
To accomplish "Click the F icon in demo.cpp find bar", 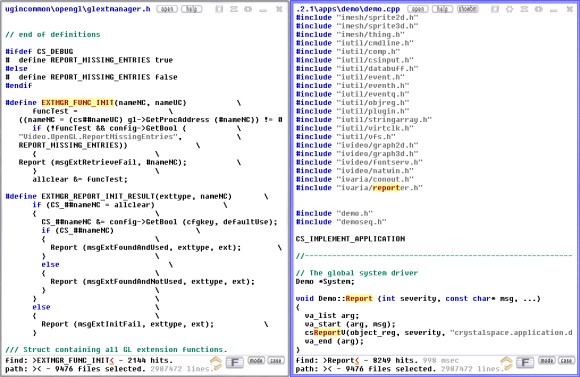I will (525, 363).
